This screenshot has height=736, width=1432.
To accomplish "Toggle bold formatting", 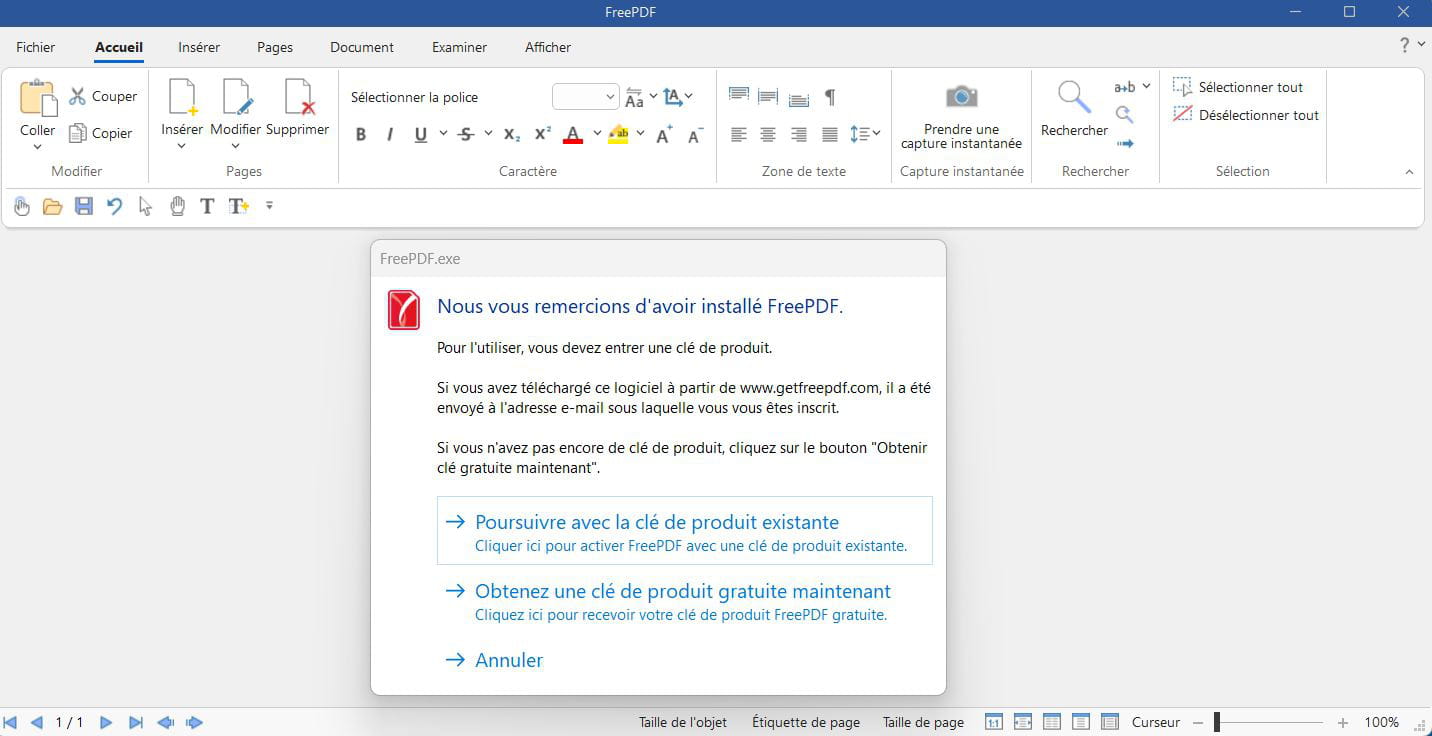I will coord(361,134).
